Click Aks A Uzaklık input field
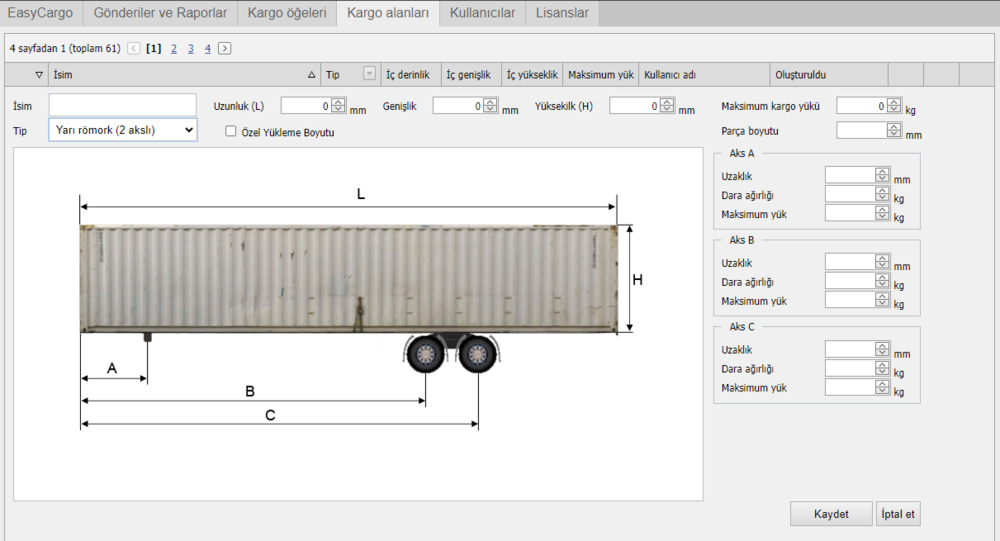 point(849,176)
